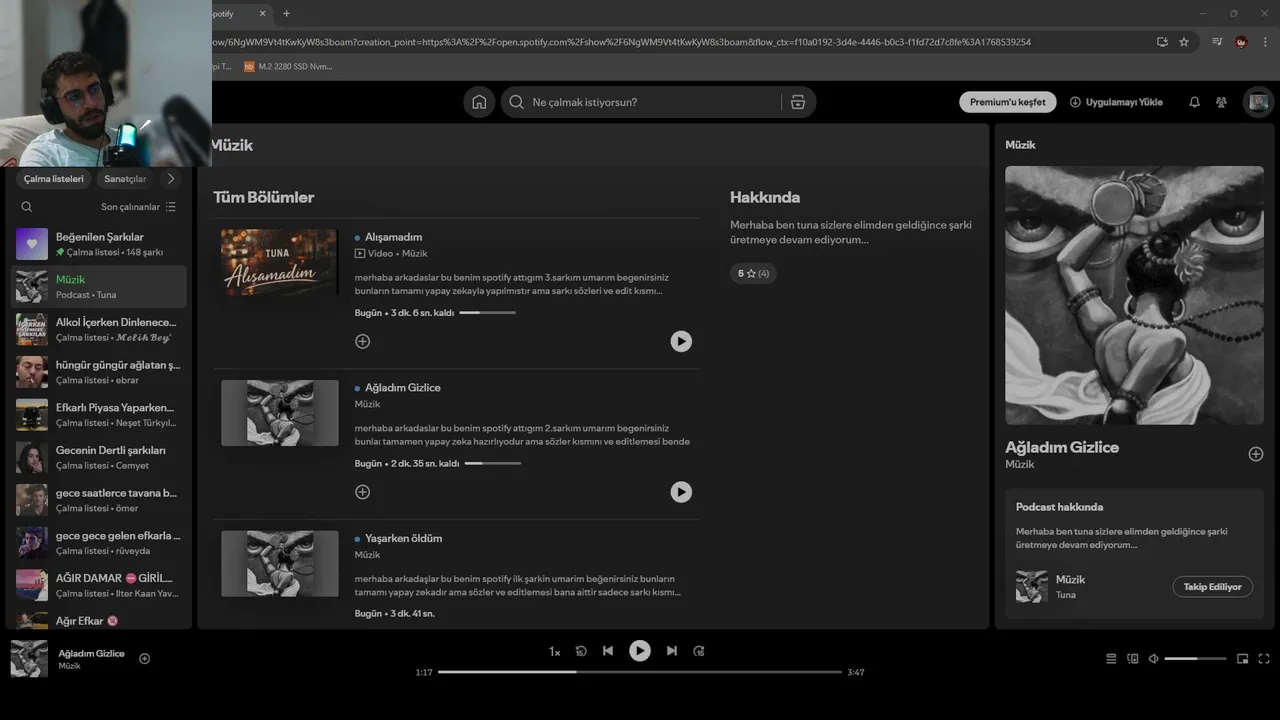Click the search magnifier in top bar

[516, 102]
